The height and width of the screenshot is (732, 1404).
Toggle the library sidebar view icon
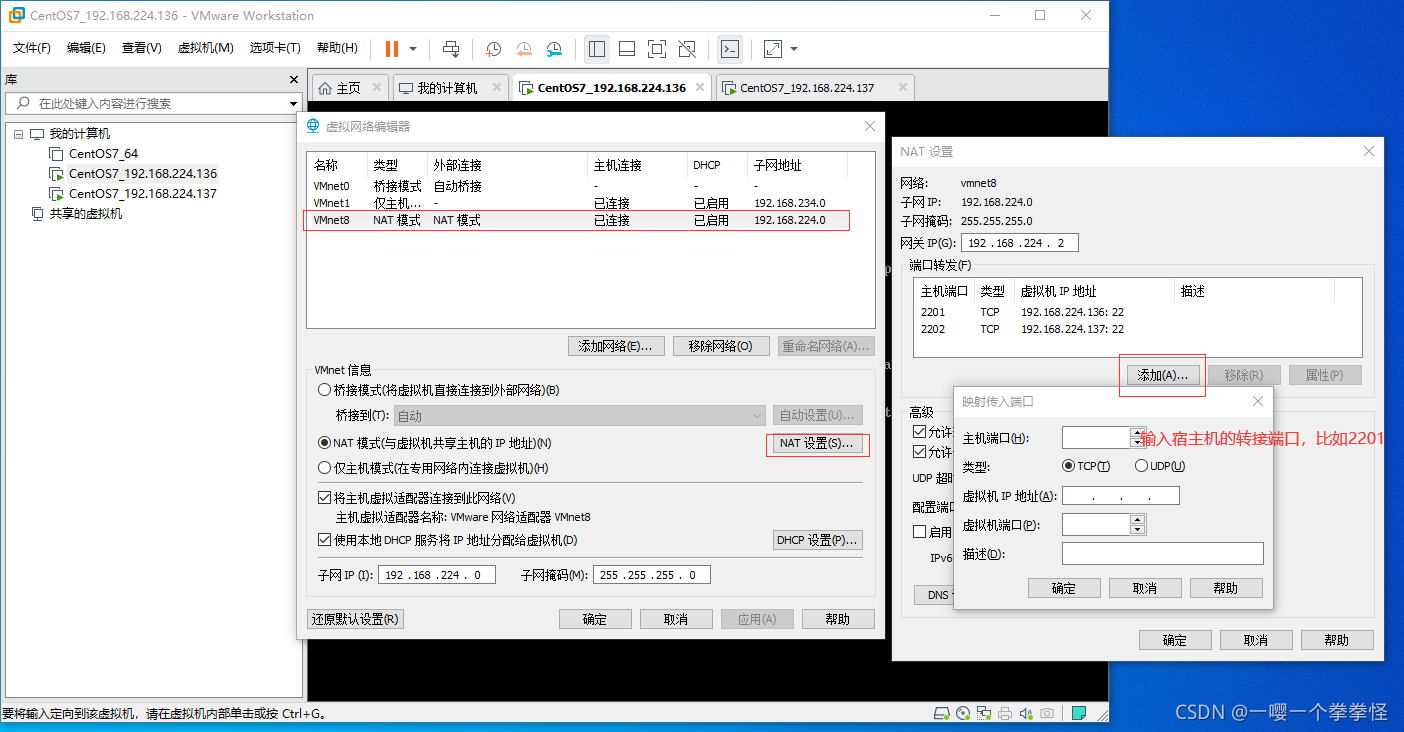[597, 48]
